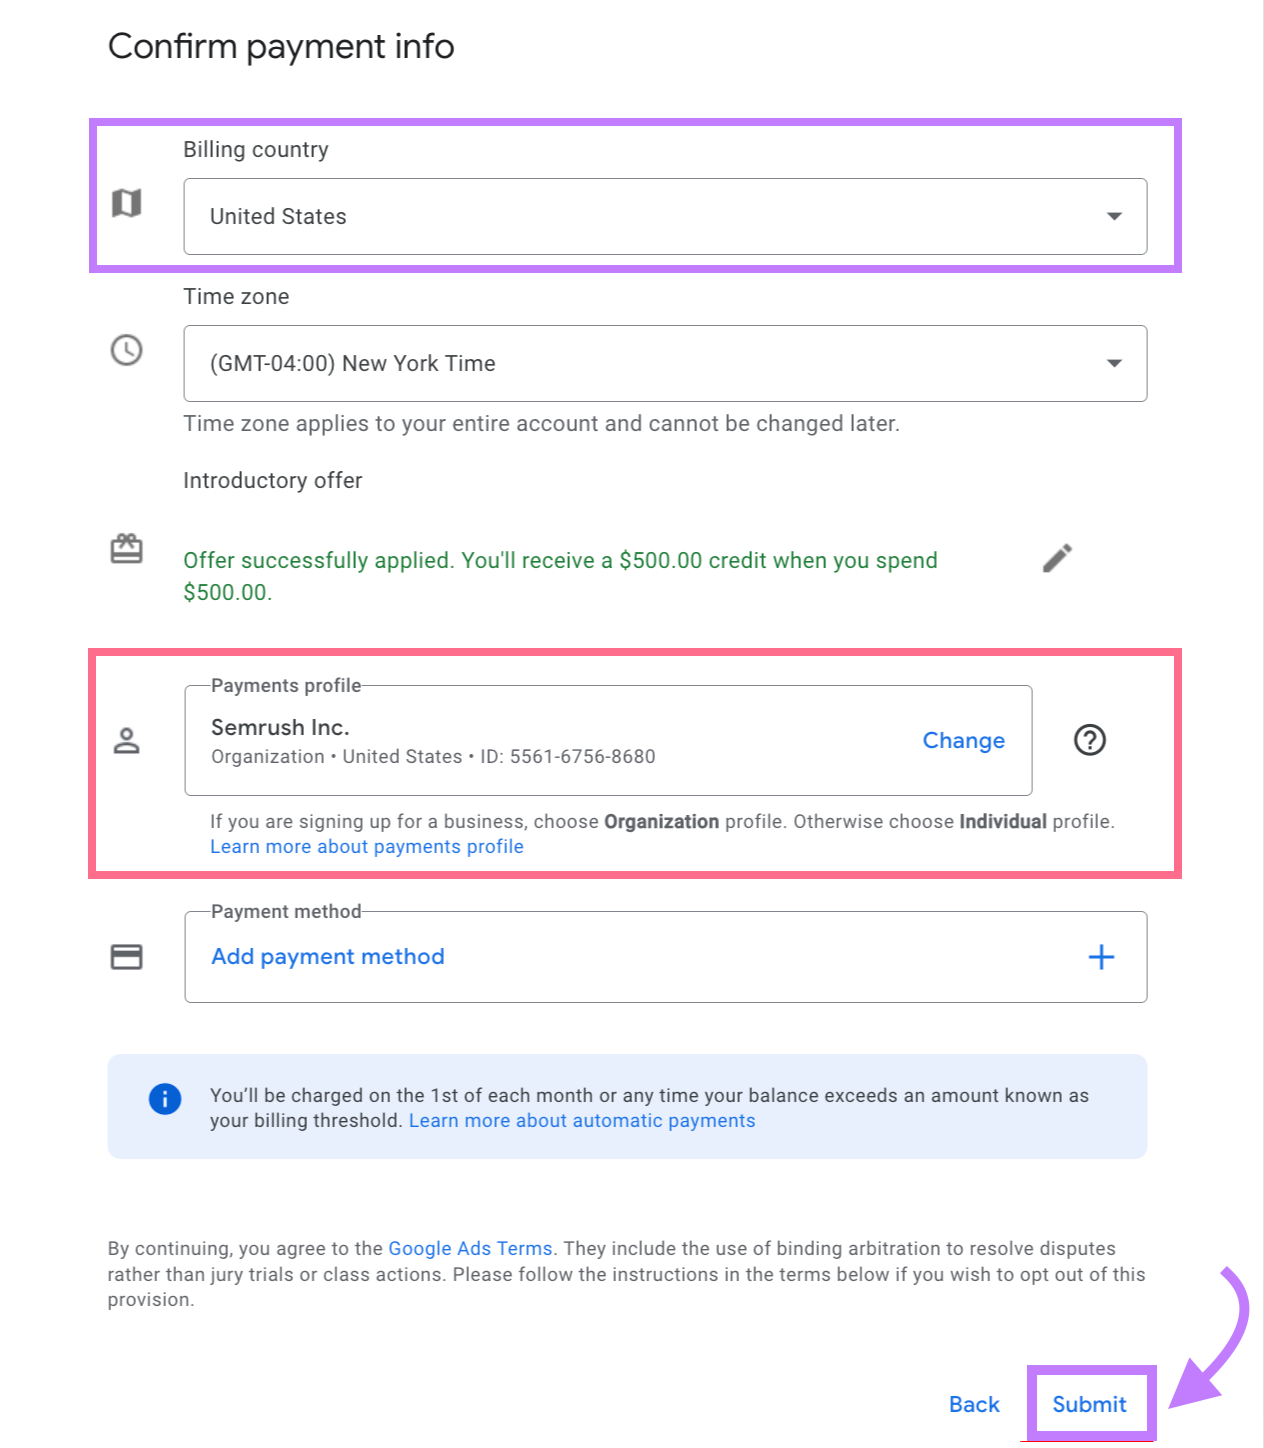Click the gift icon beside the introductory offer

(x=126, y=549)
